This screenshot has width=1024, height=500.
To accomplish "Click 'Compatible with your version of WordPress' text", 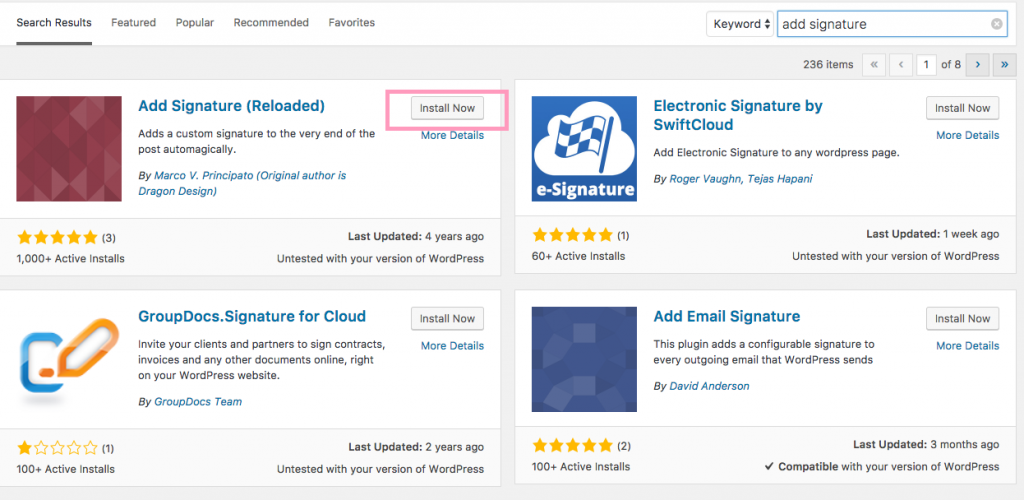I will [882, 467].
